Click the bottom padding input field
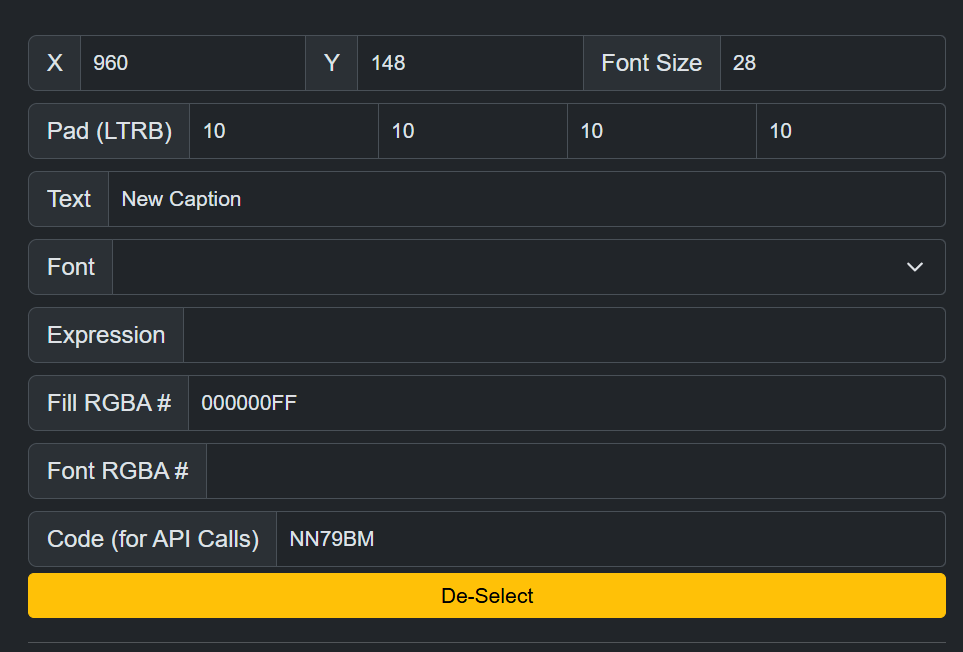Screen dimensions: 963x652 [x=850, y=131]
